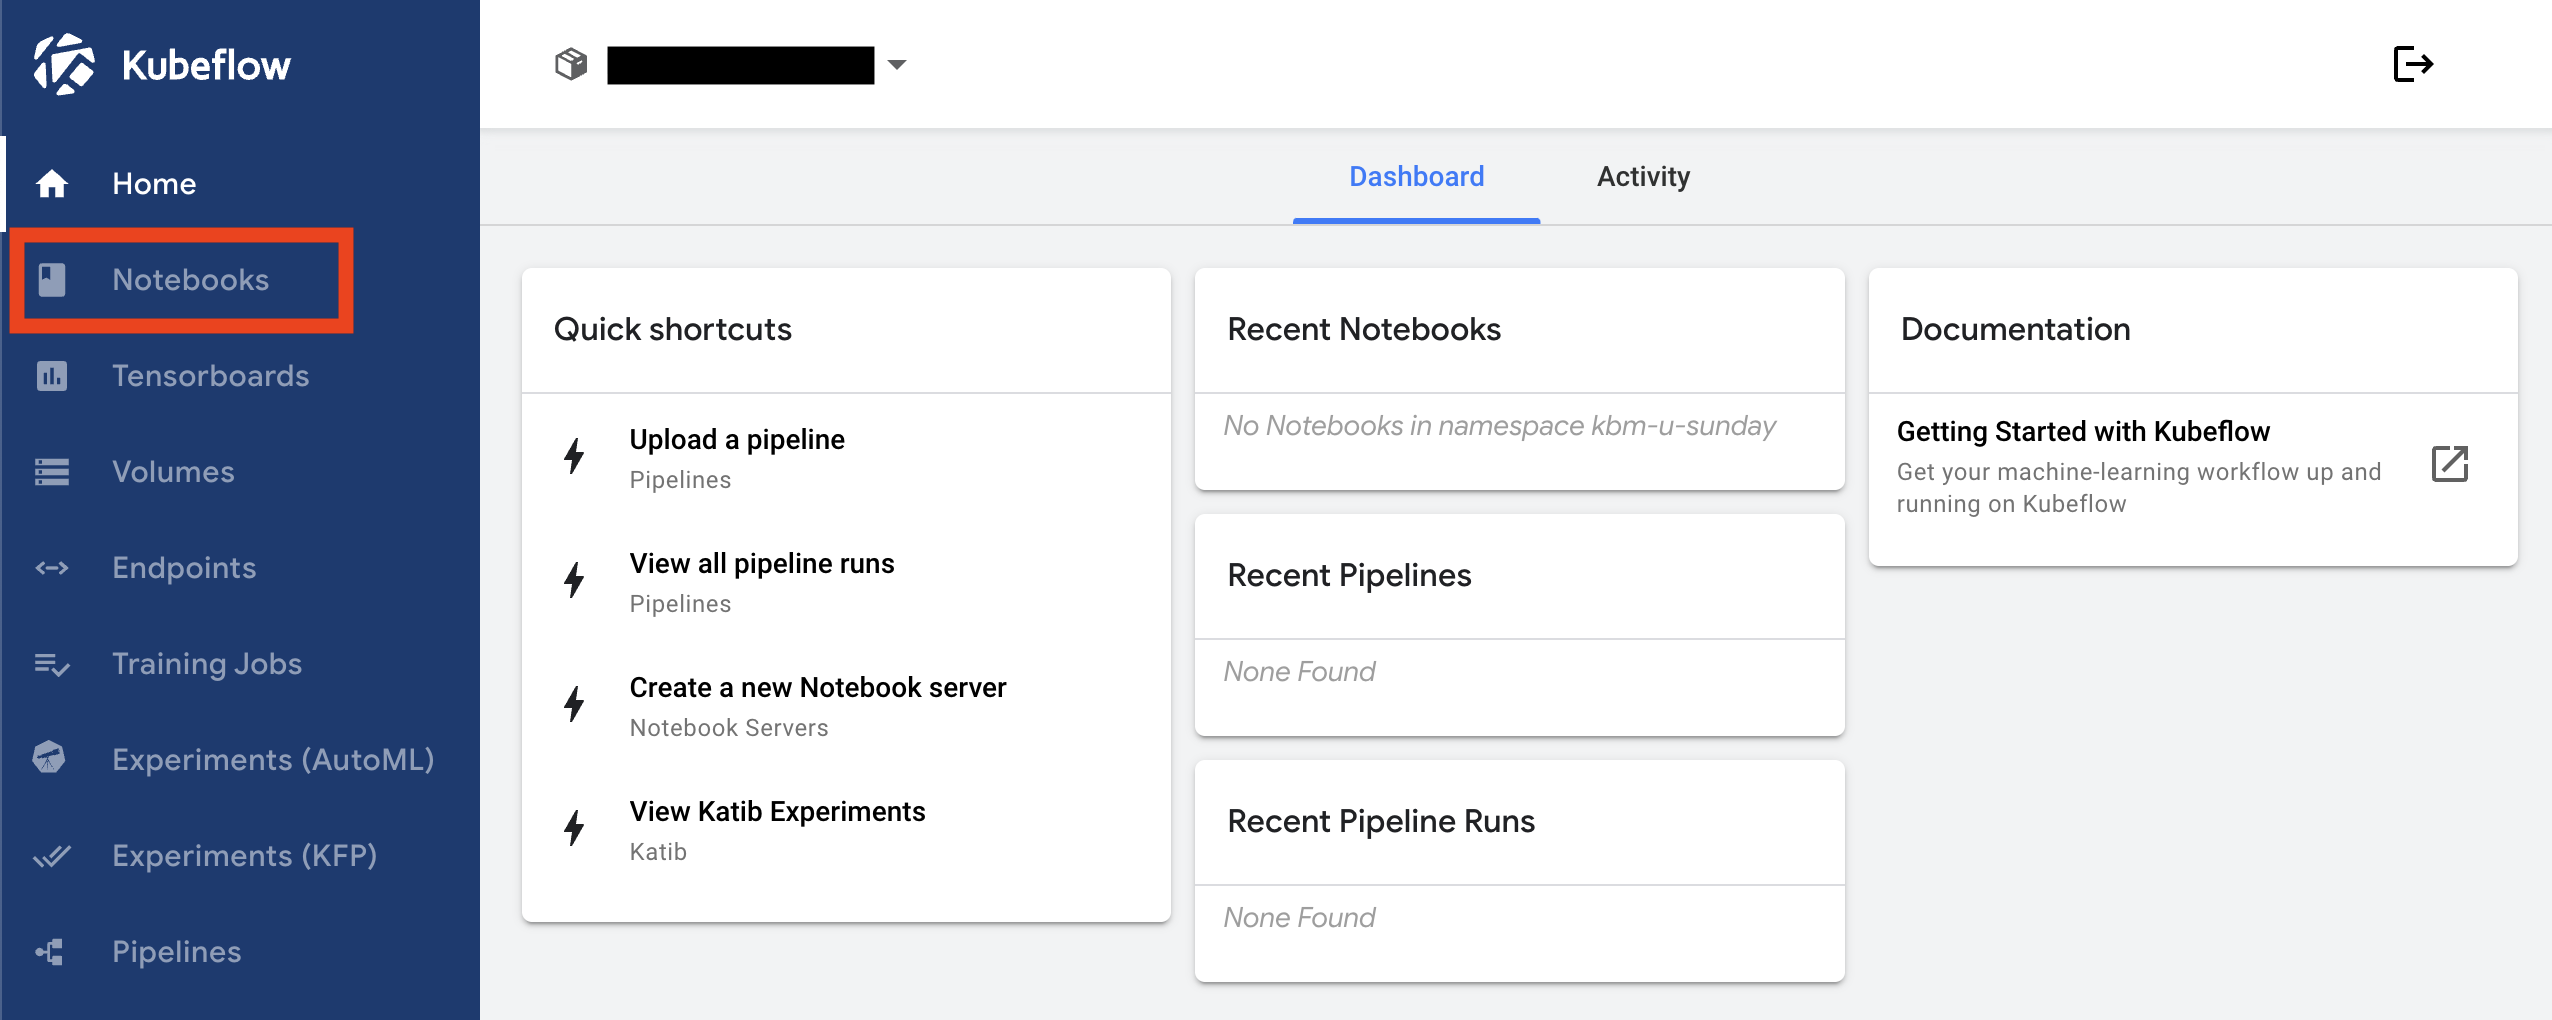2552x1020 pixels.
Task: Click the Recent Pipelines heading
Action: point(1349,575)
